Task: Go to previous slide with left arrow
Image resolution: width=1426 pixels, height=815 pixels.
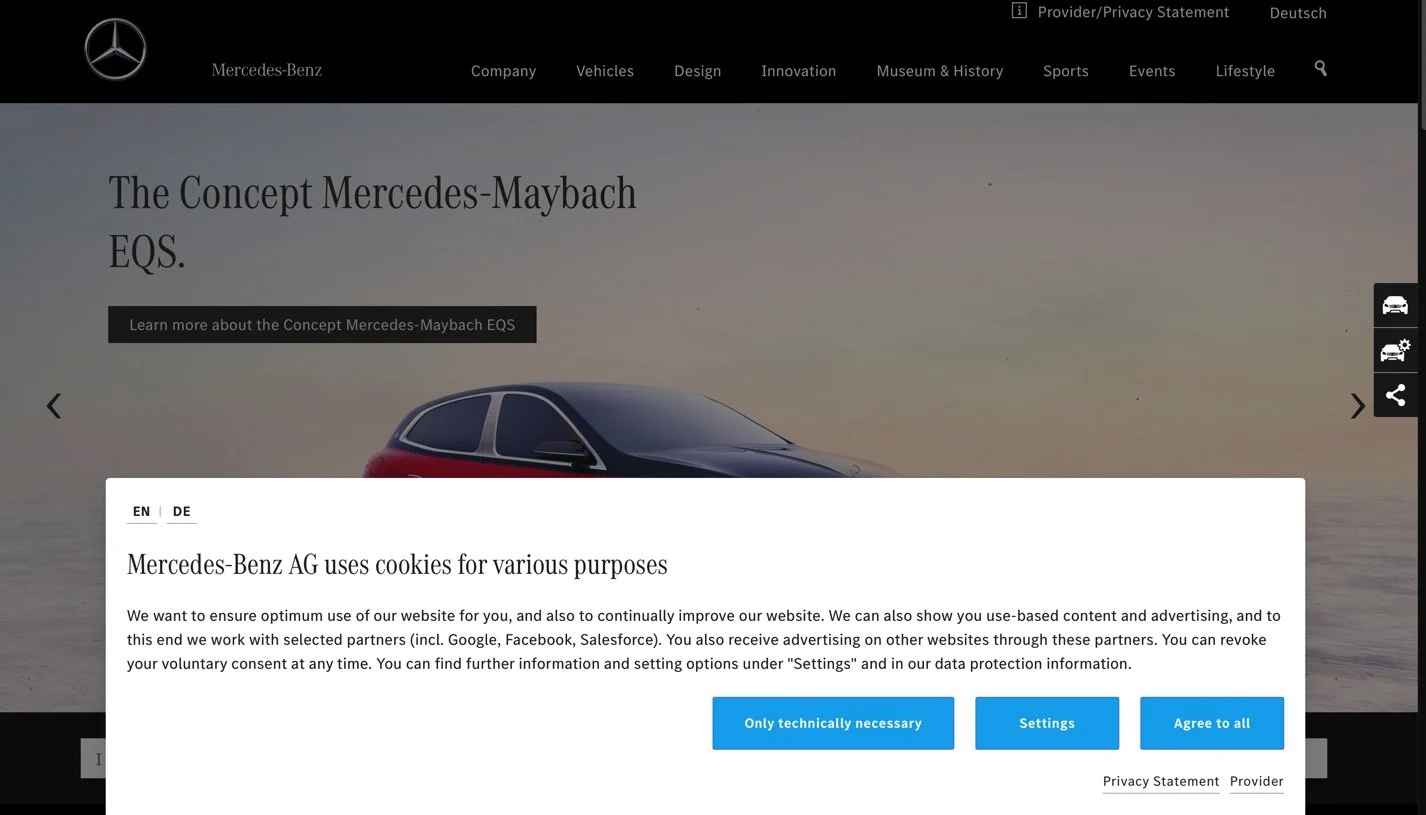Action: point(54,405)
